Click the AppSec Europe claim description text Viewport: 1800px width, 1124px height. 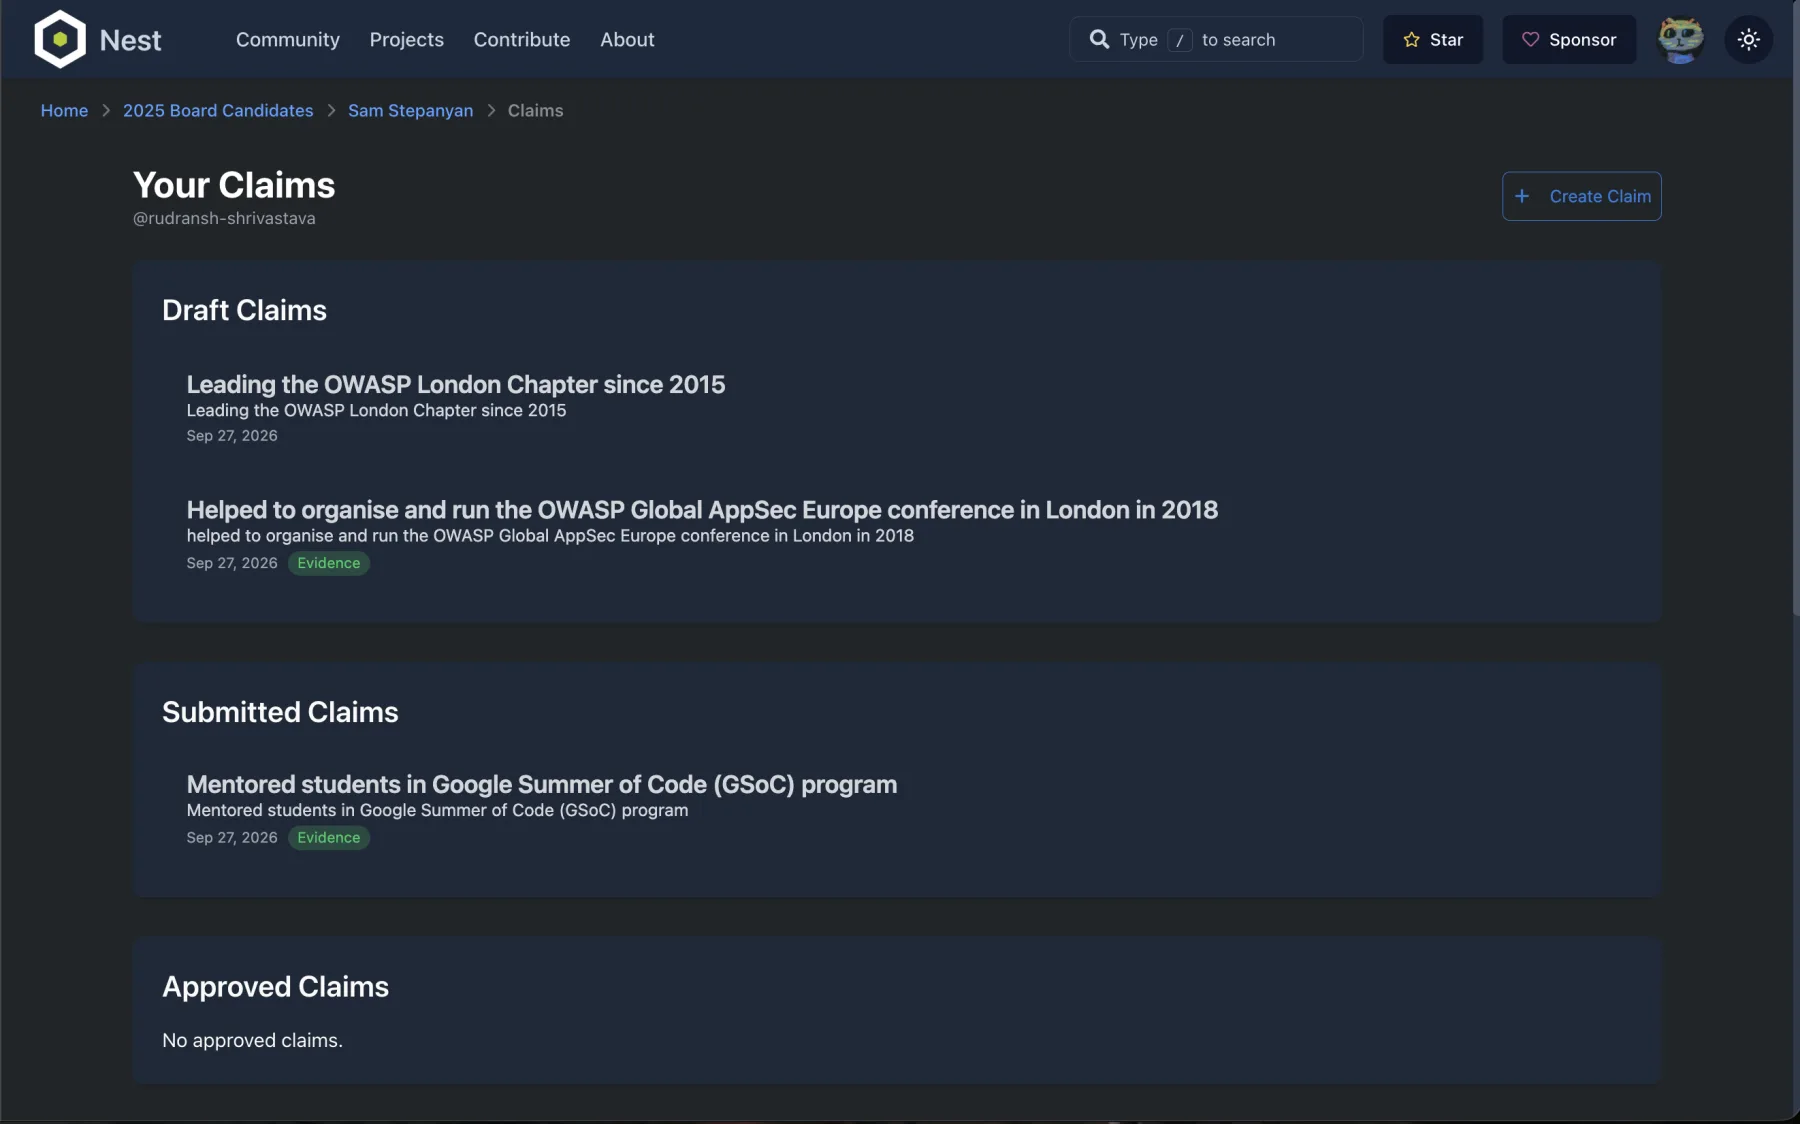550,536
